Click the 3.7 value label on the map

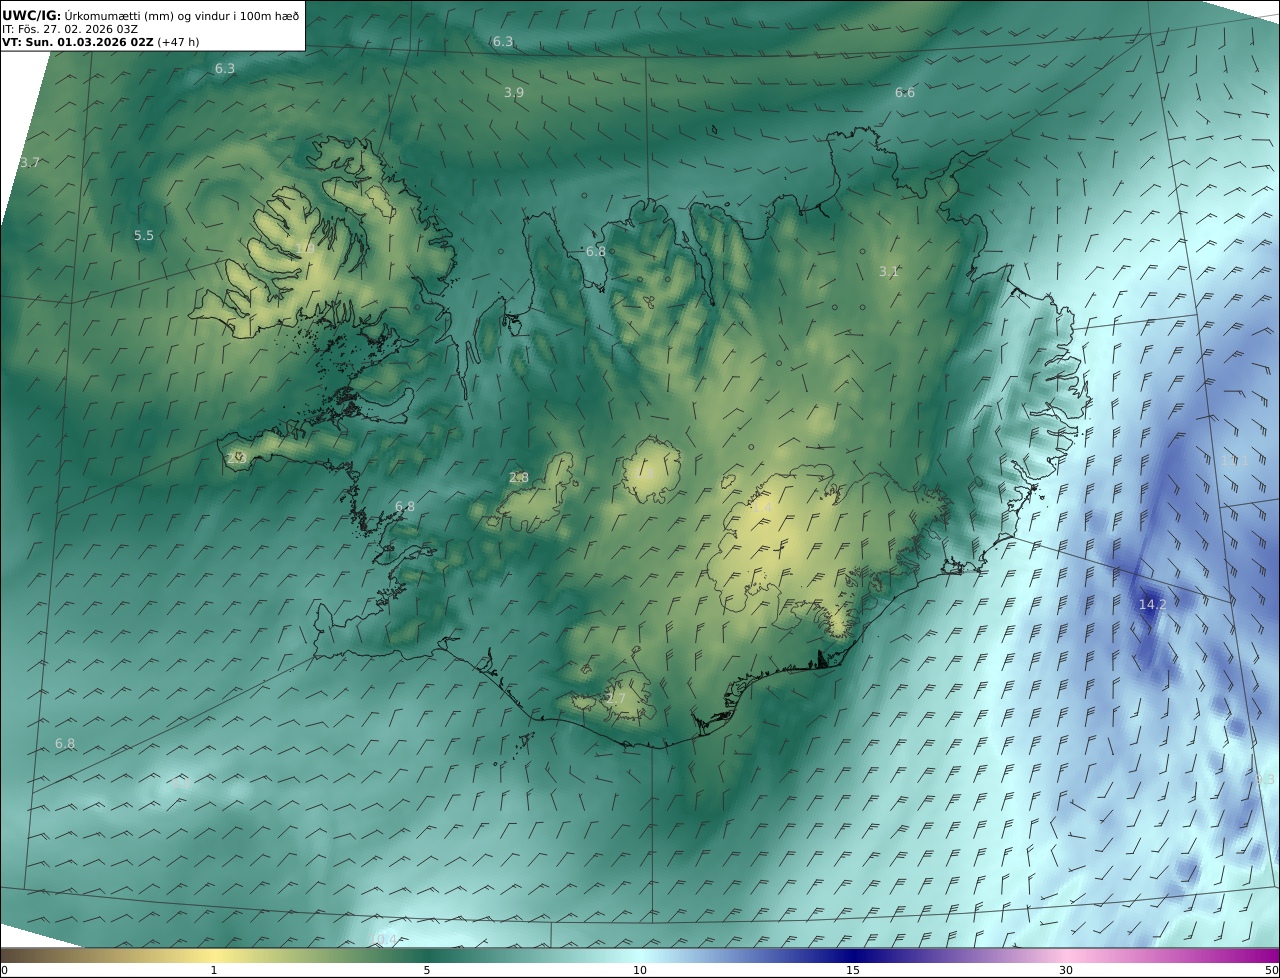pos(30,162)
